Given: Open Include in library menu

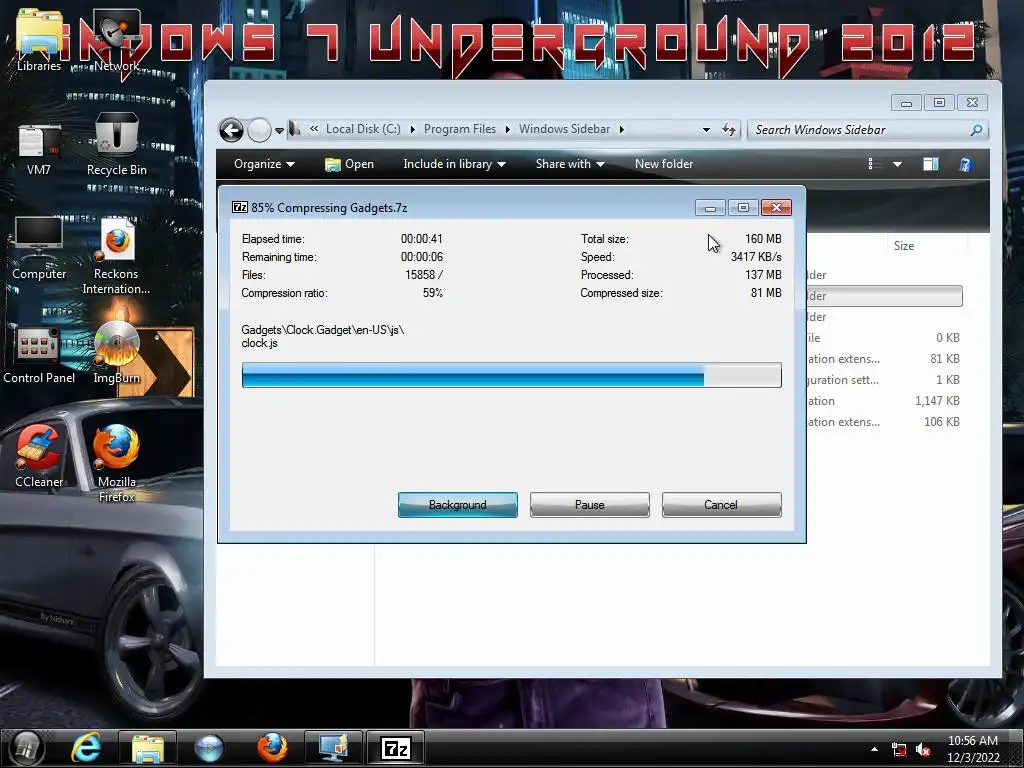Looking at the screenshot, I should point(454,164).
